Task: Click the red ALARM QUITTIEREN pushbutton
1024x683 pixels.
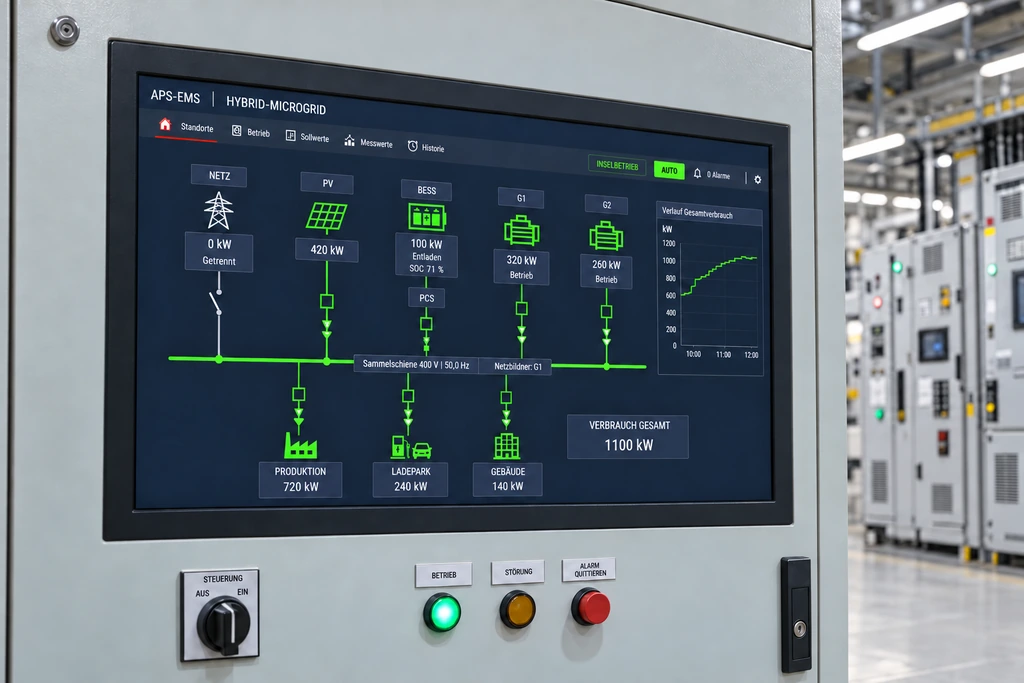Action: pos(592,607)
